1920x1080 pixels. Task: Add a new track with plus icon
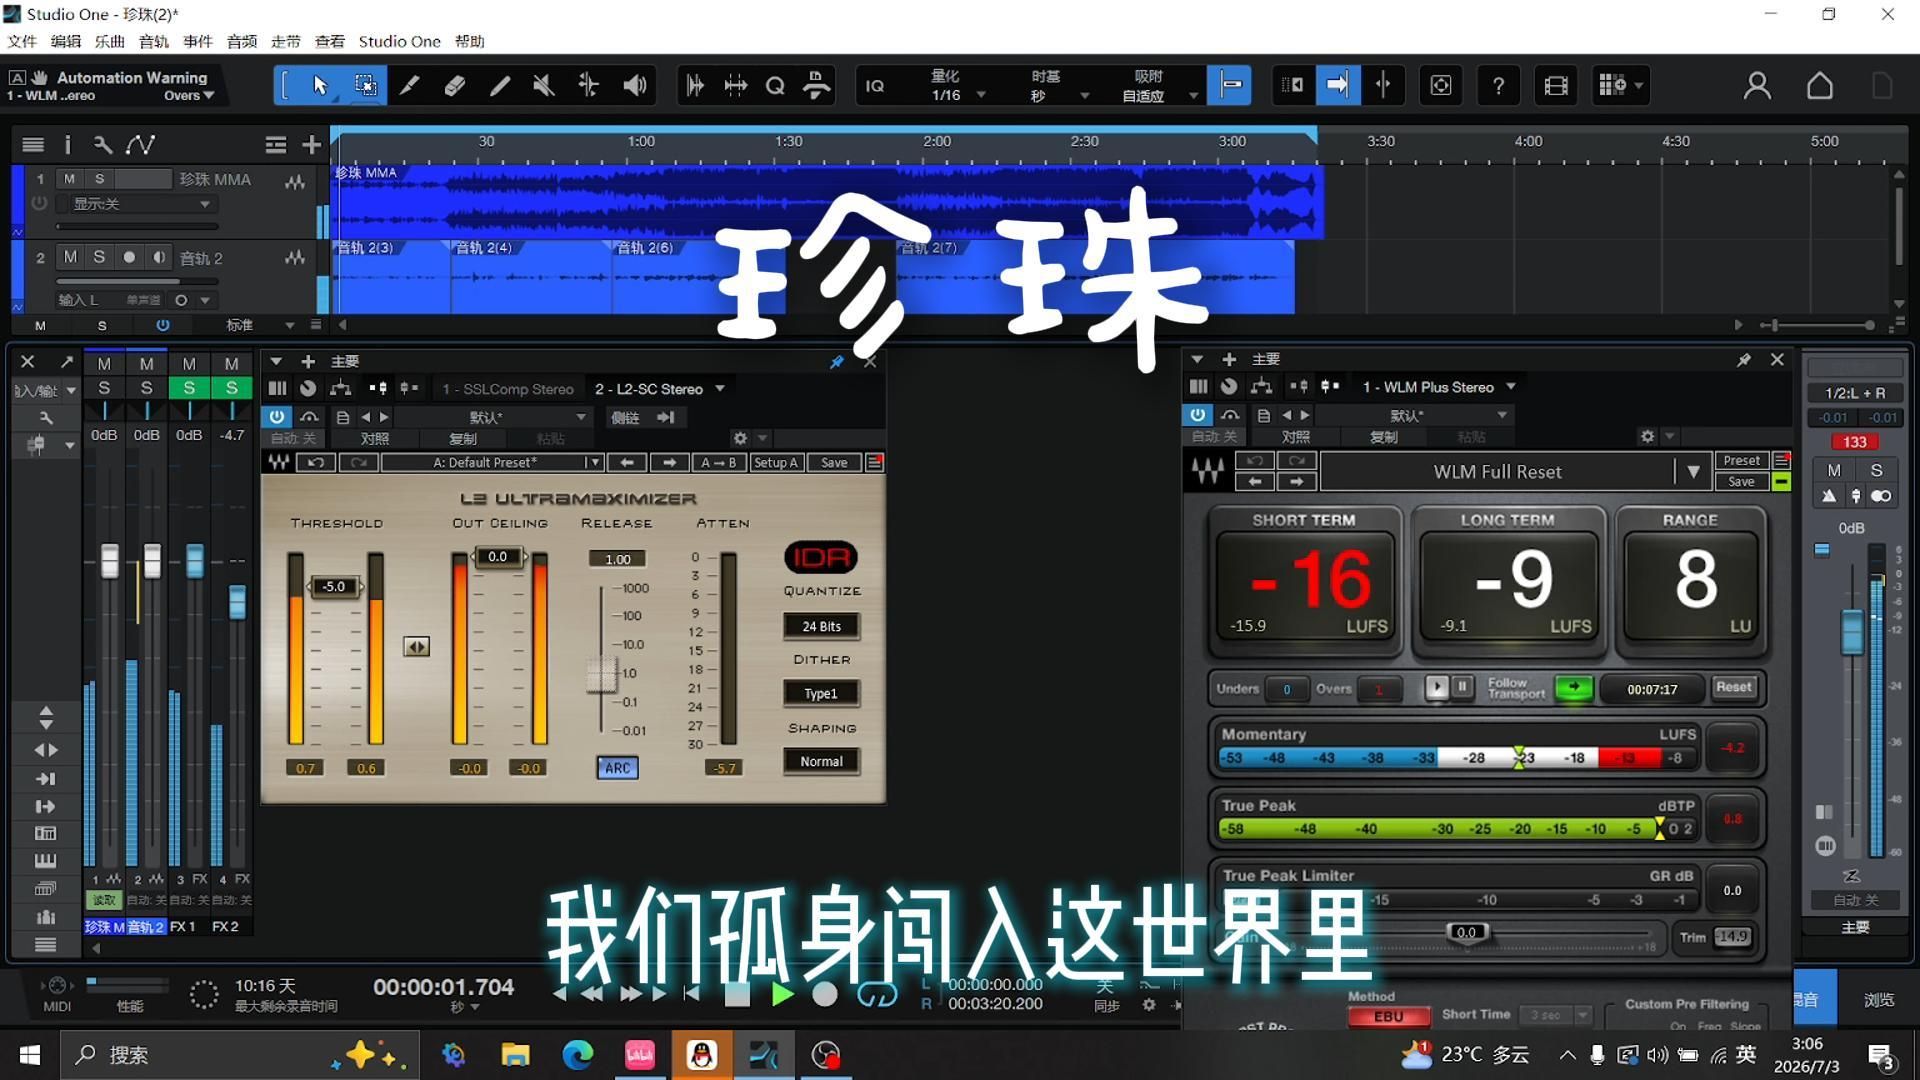(312, 145)
